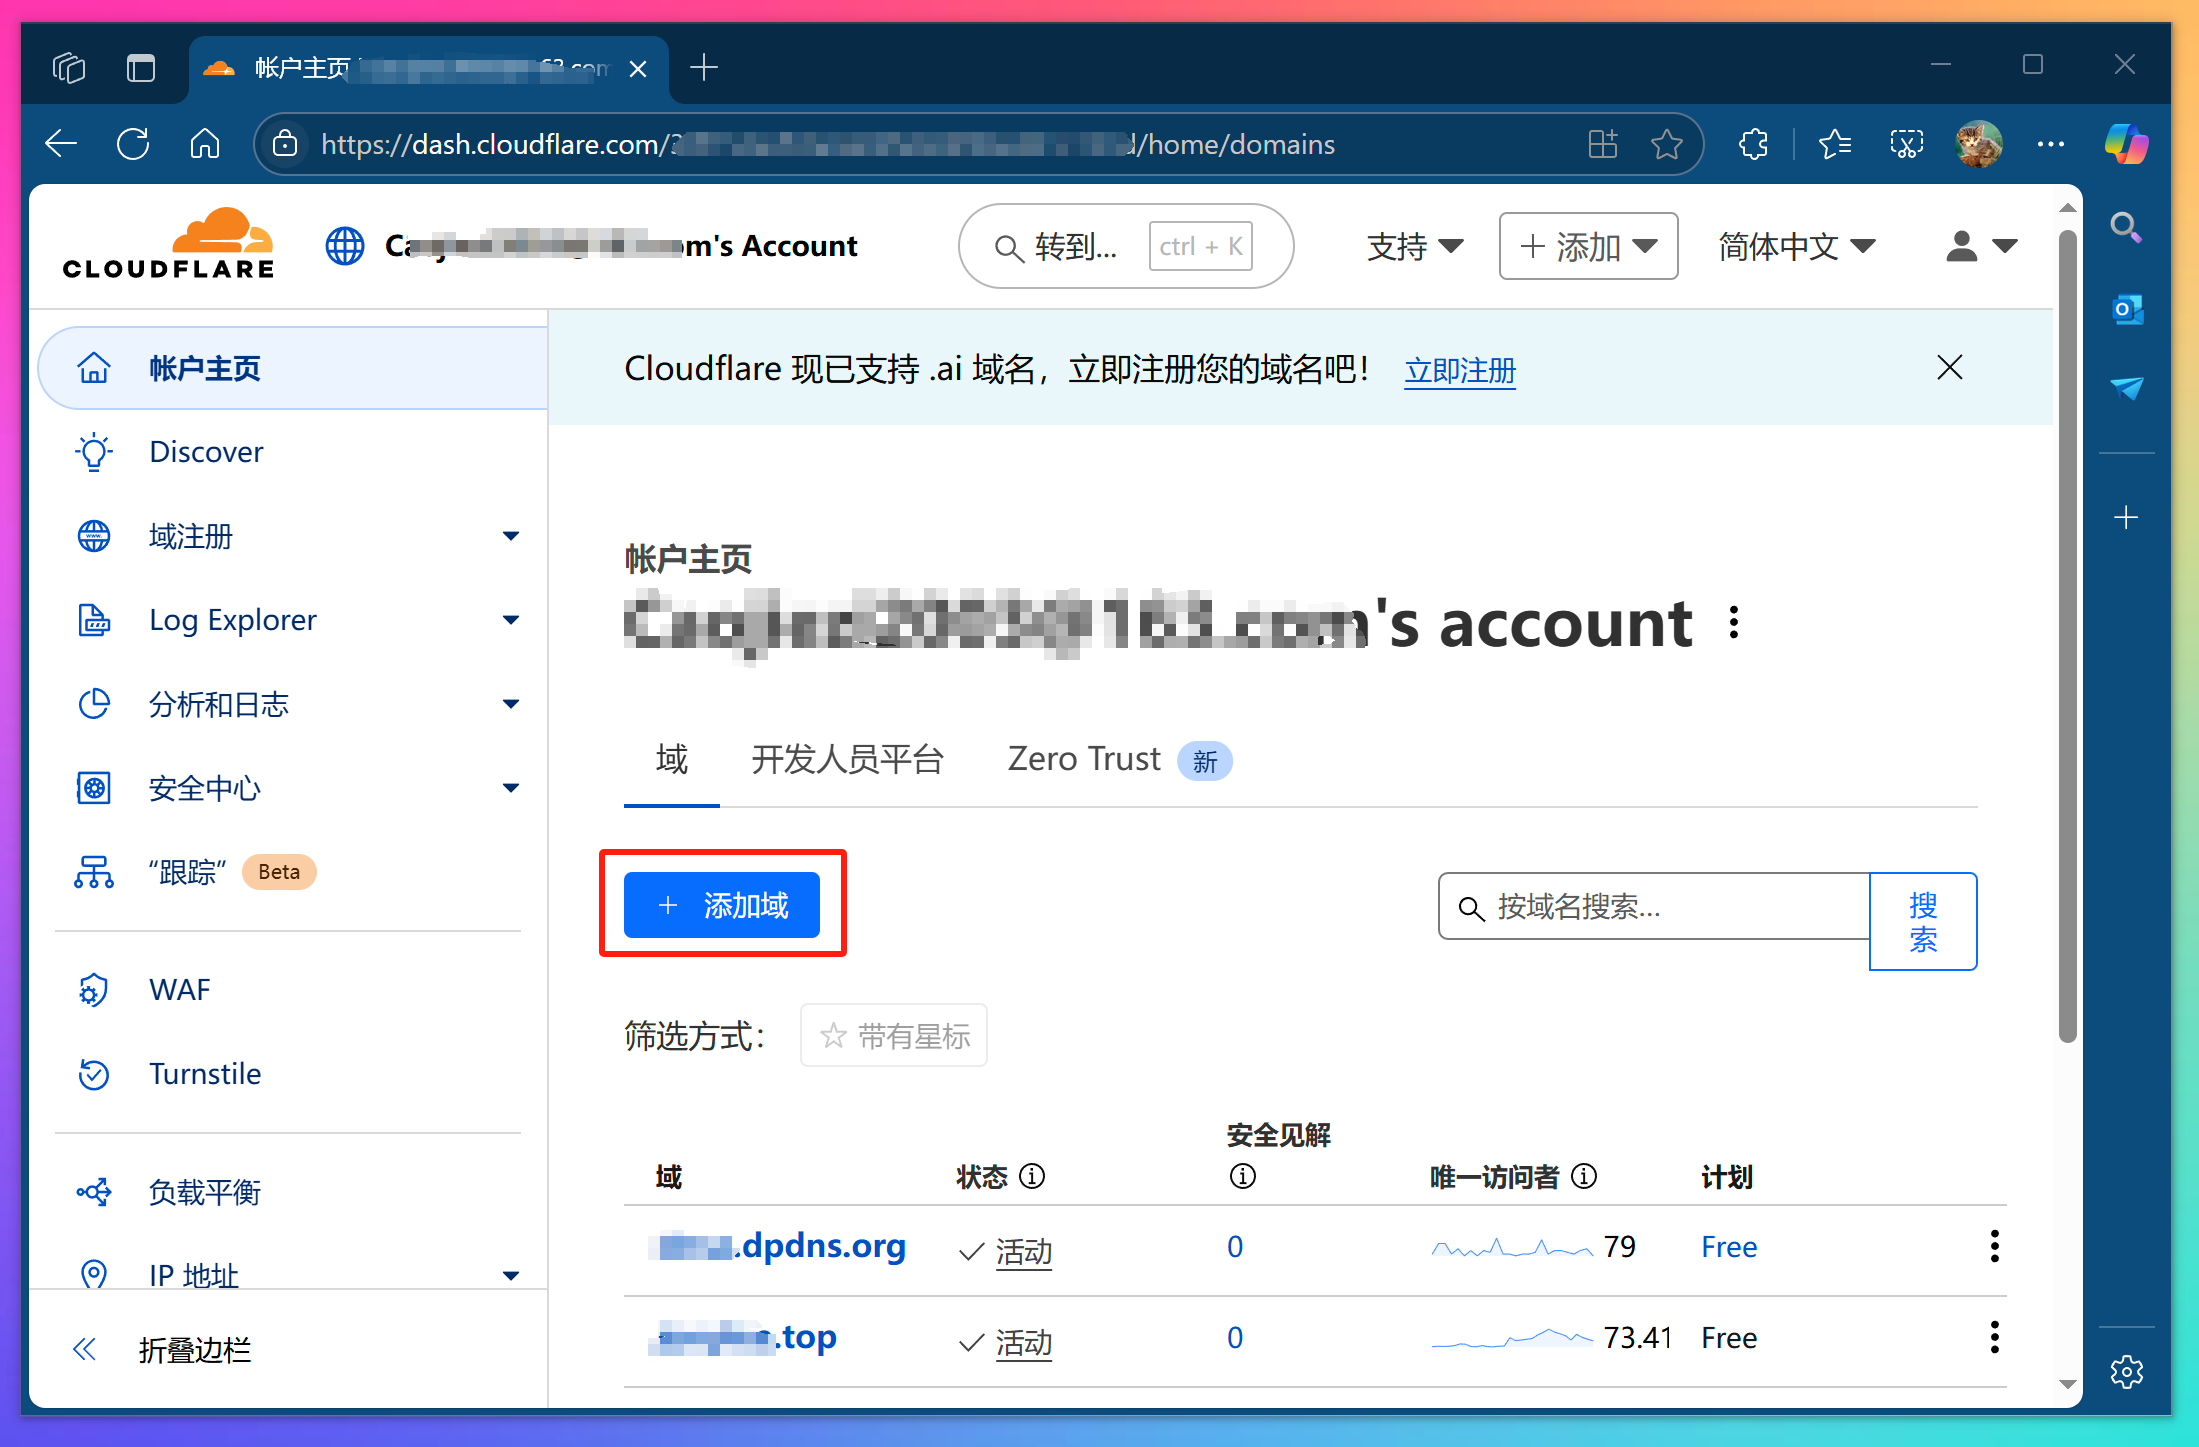Viewport: 2199px width, 1447px height.
Task: Open the 简体中文 language dropdown
Action: pyautogui.click(x=1795, y=246)
